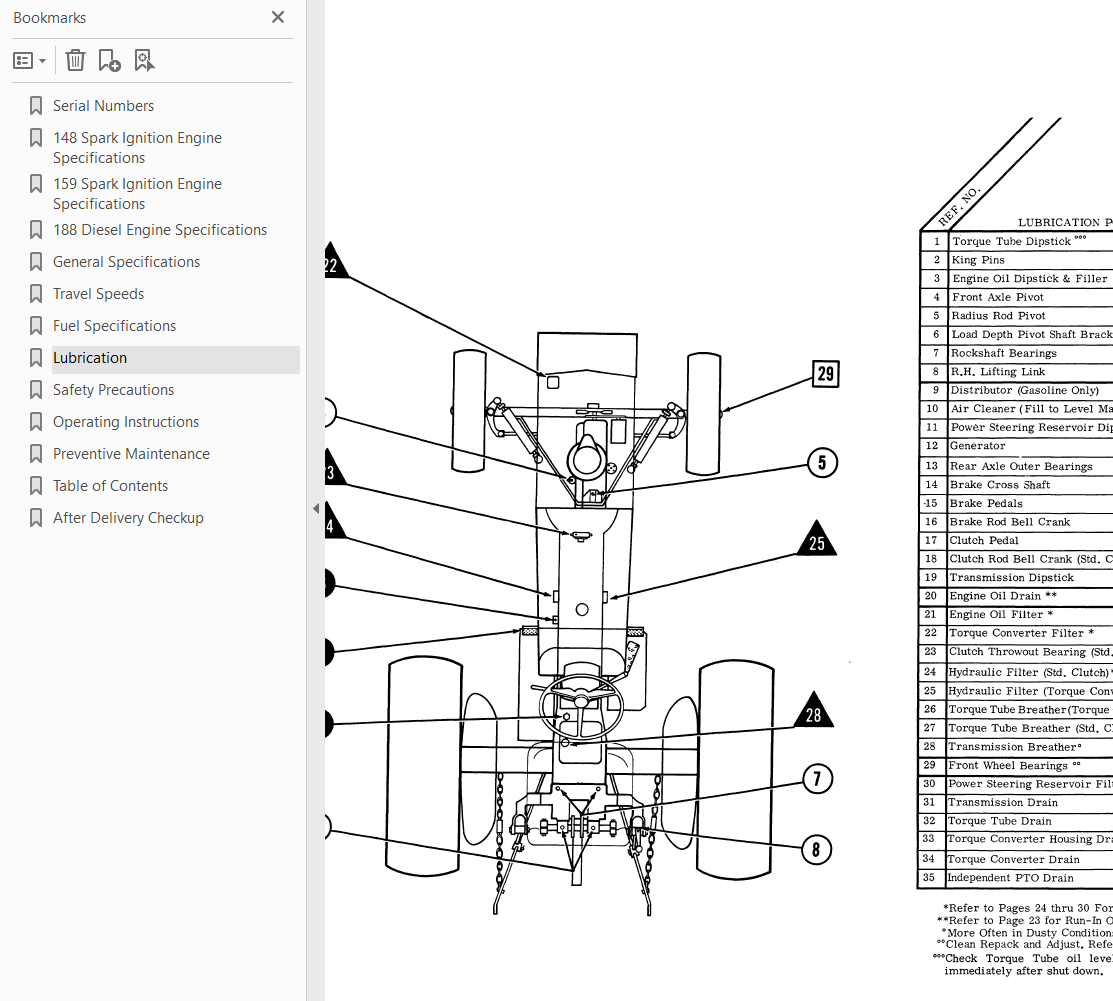Click the bookmark icon beside Serial Numbers
The height and width of the screenshot is (1001, 1113).
click(35, 106)
